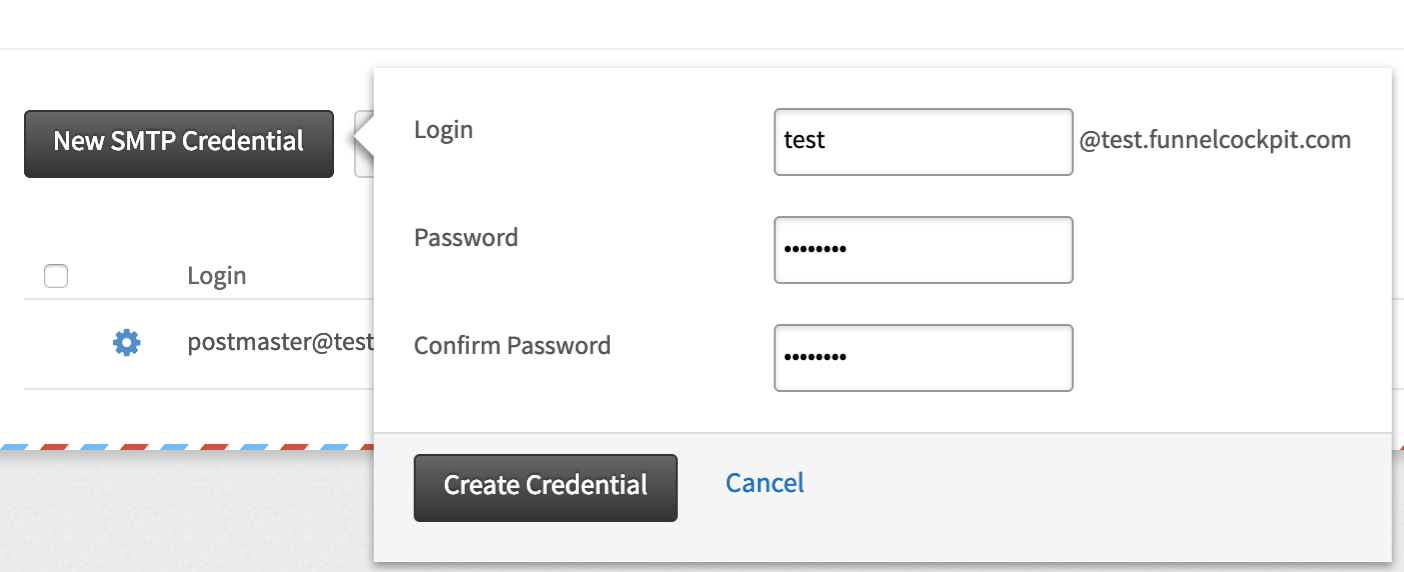Click the Create Credential button

click(x=545, y=488)
